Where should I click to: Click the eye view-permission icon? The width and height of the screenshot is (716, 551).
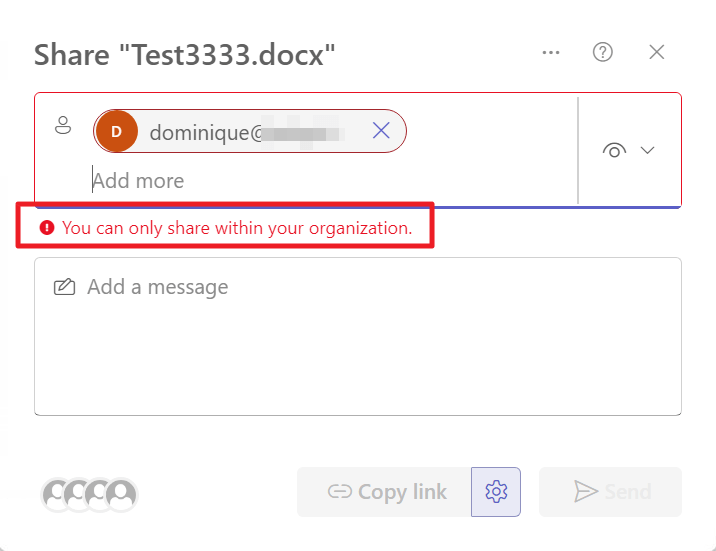pos(614,151)
